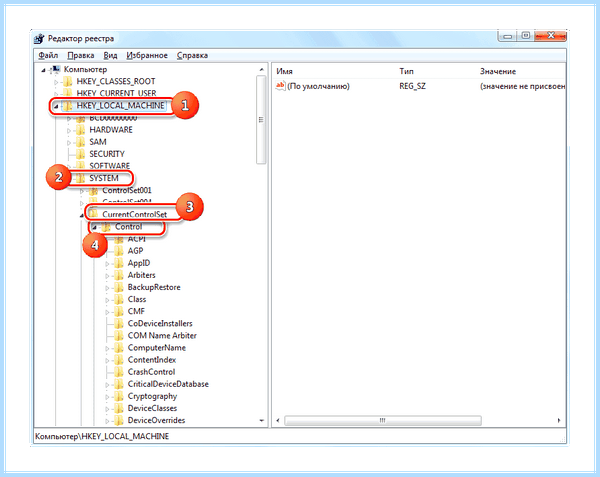600x477 pixels.
Task: Click the CoDeviceInstallers folder icon
Action: (119, 324)
